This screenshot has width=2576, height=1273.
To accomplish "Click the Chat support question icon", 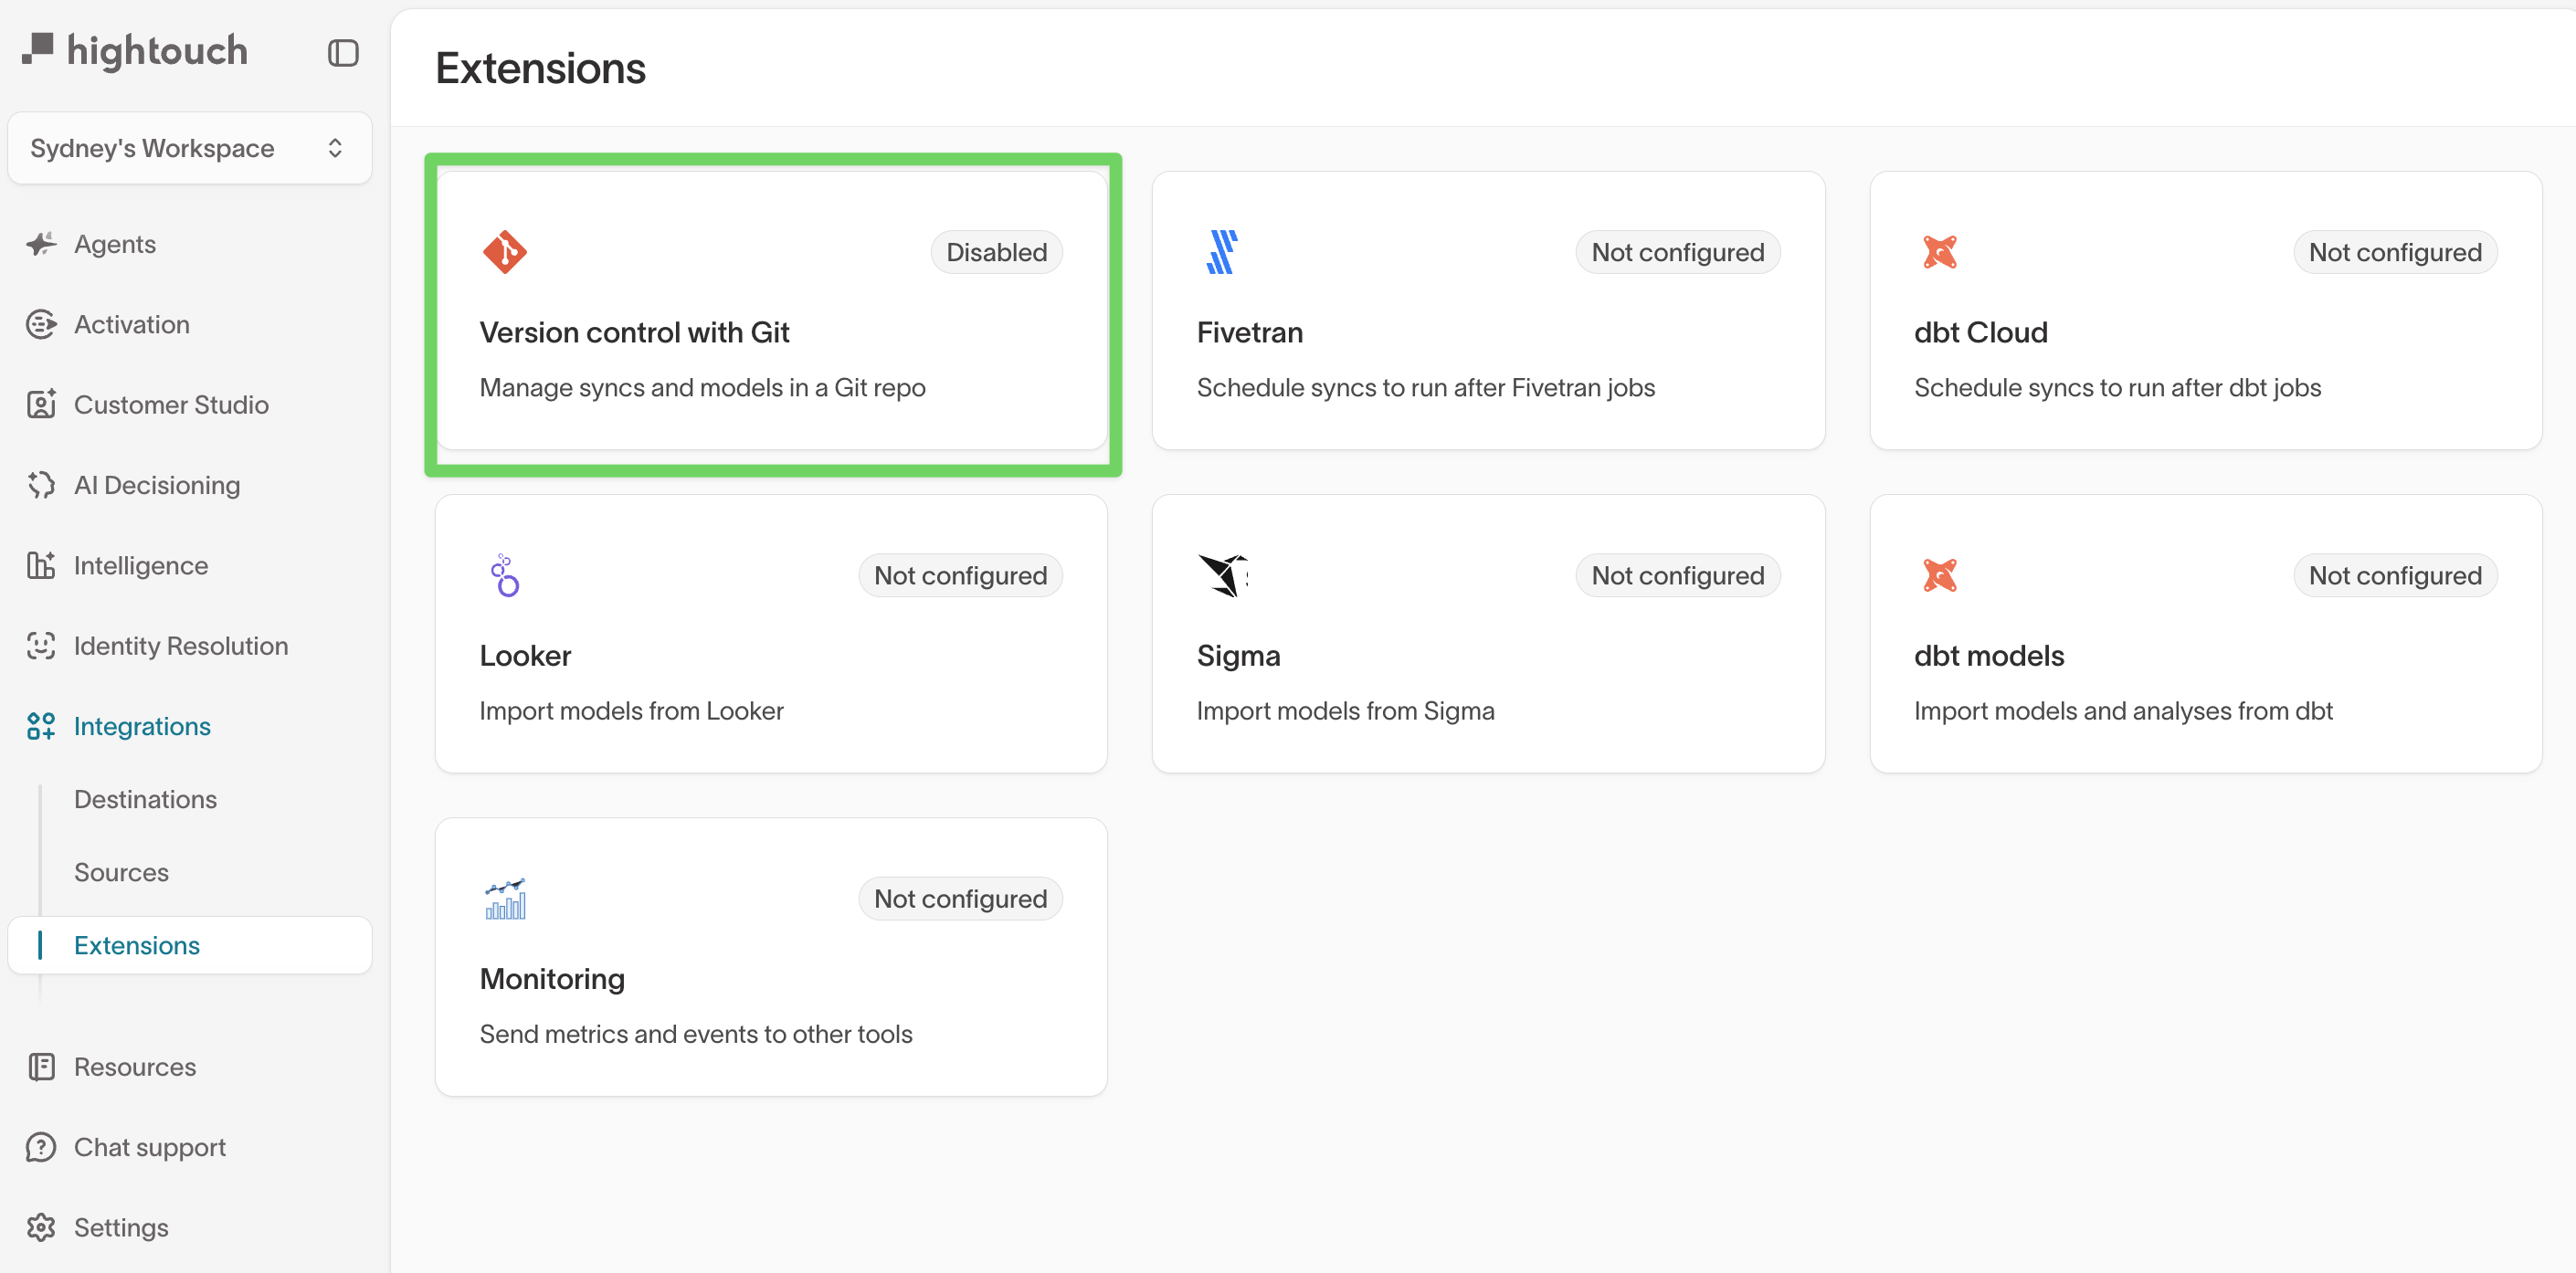I will pos(41,1147).
